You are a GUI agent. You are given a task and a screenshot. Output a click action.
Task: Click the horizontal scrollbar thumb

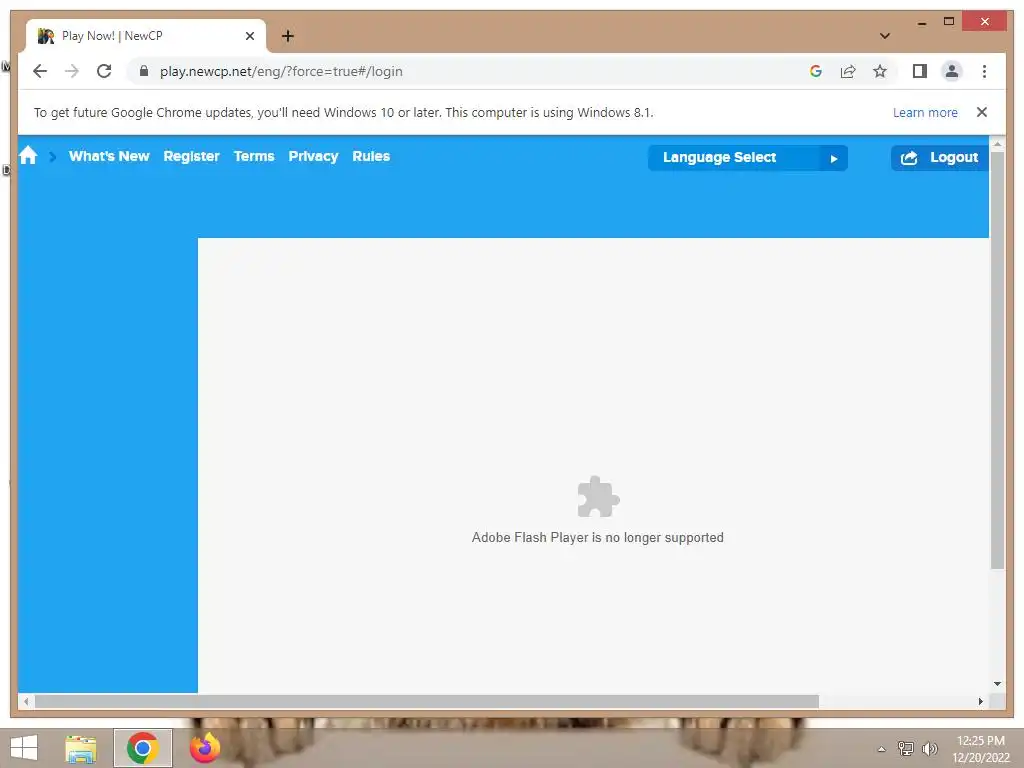coord(426,701)
